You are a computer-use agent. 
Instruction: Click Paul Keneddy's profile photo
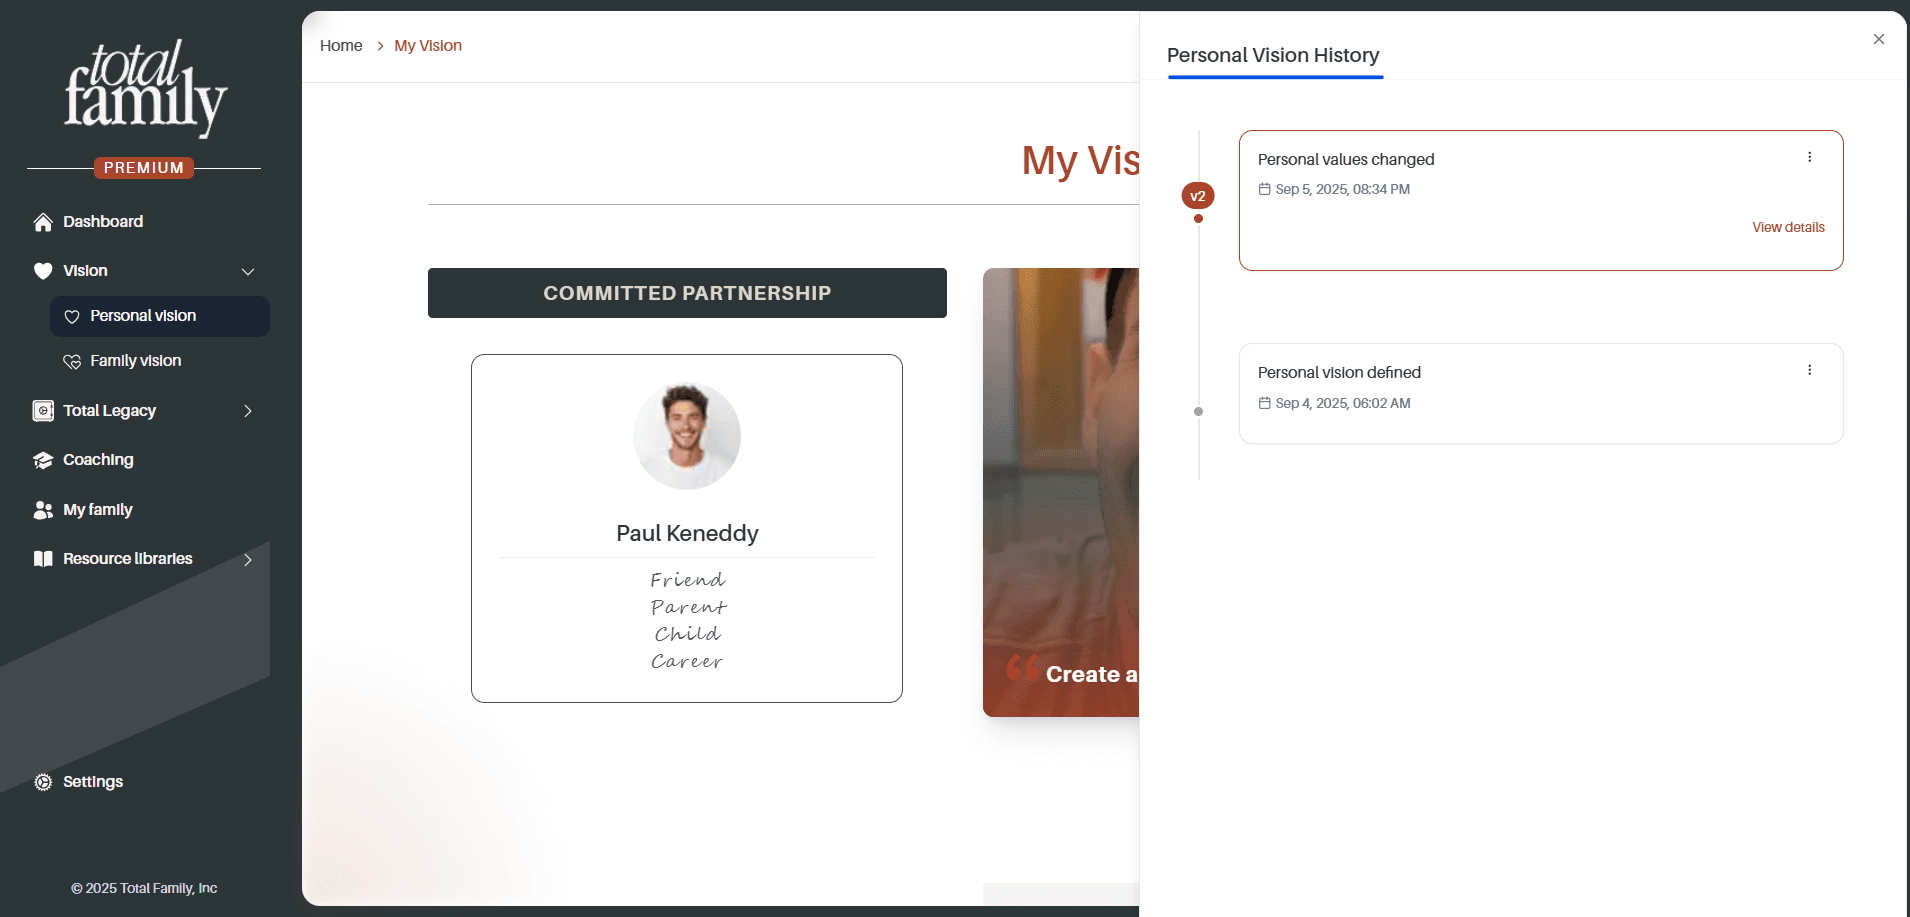click(687, 436)
